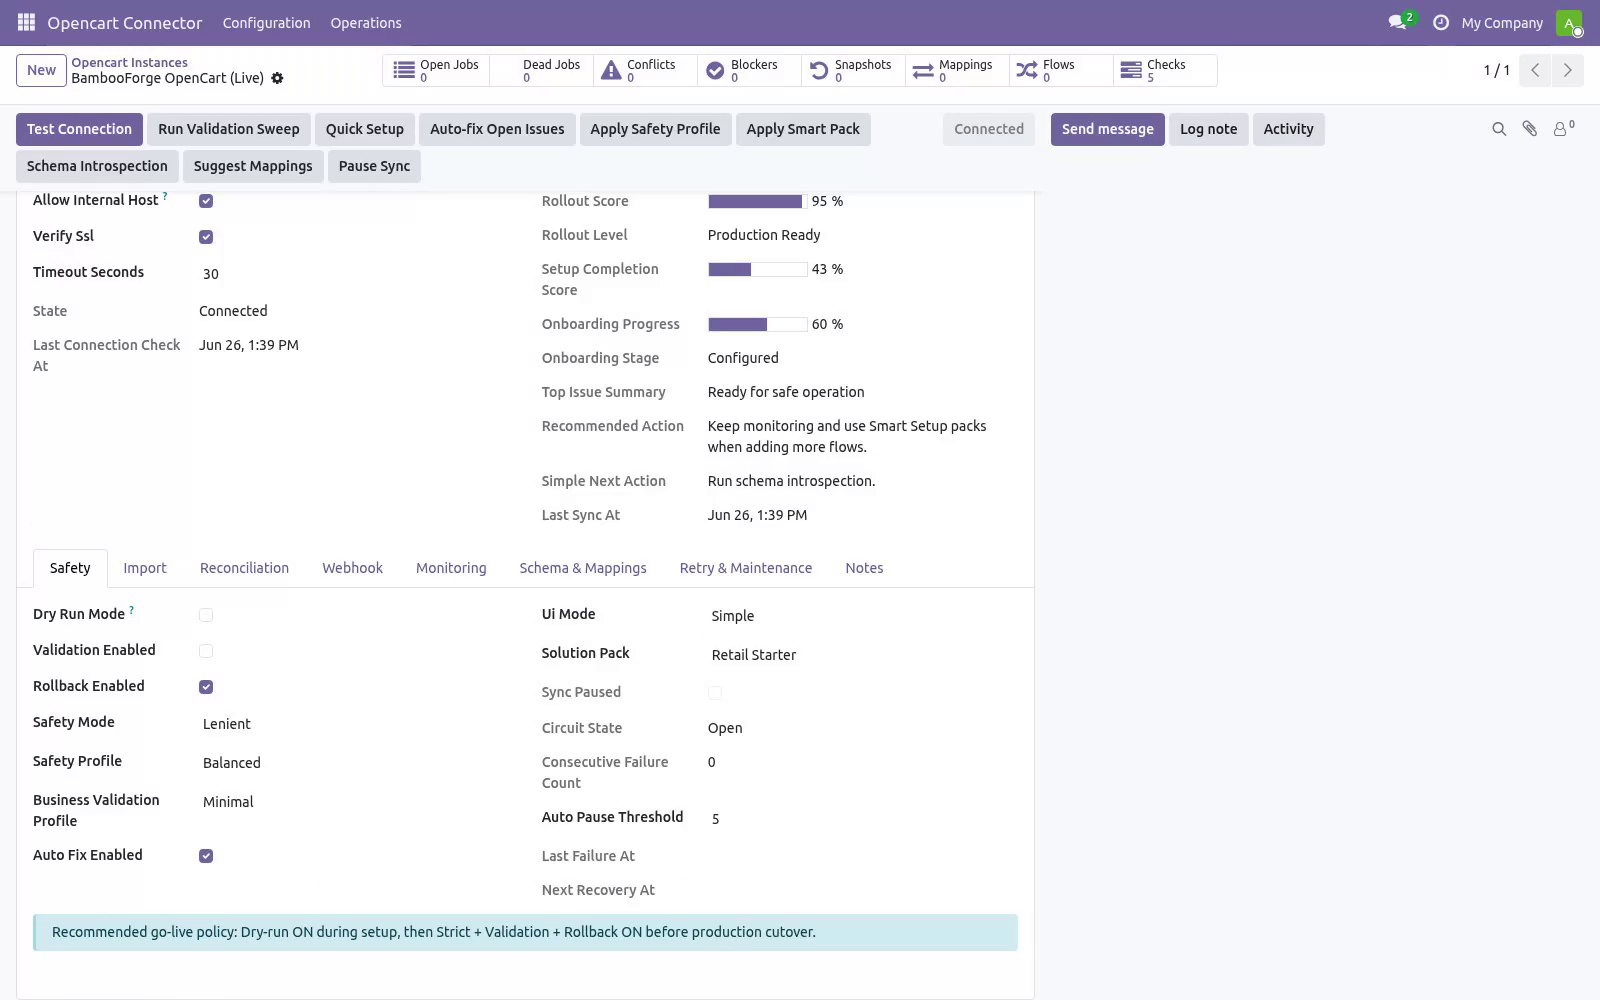Viewport: 1600px width, 1000px height.
Task: Click the Rollout Score progress bar
Action: pyautogui.click(x=757, y=201)
